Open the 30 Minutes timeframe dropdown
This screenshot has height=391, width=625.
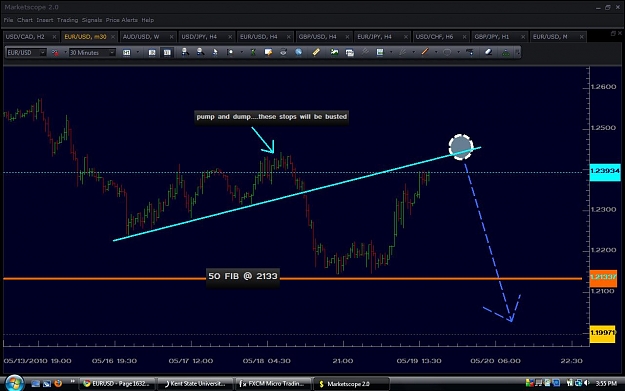click(x=112, y=53)
